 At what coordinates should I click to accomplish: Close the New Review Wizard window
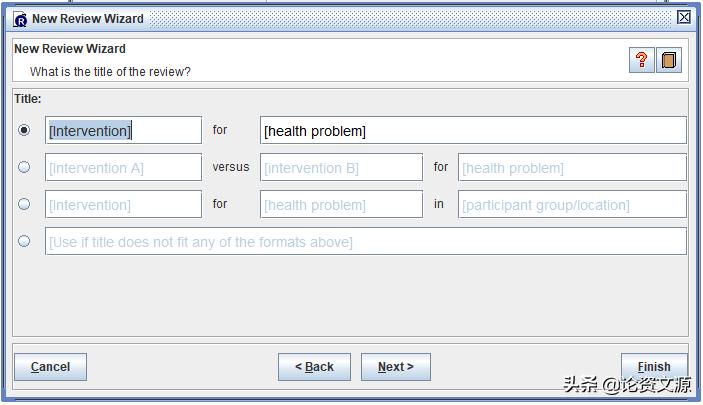click(x=684, y=17)
